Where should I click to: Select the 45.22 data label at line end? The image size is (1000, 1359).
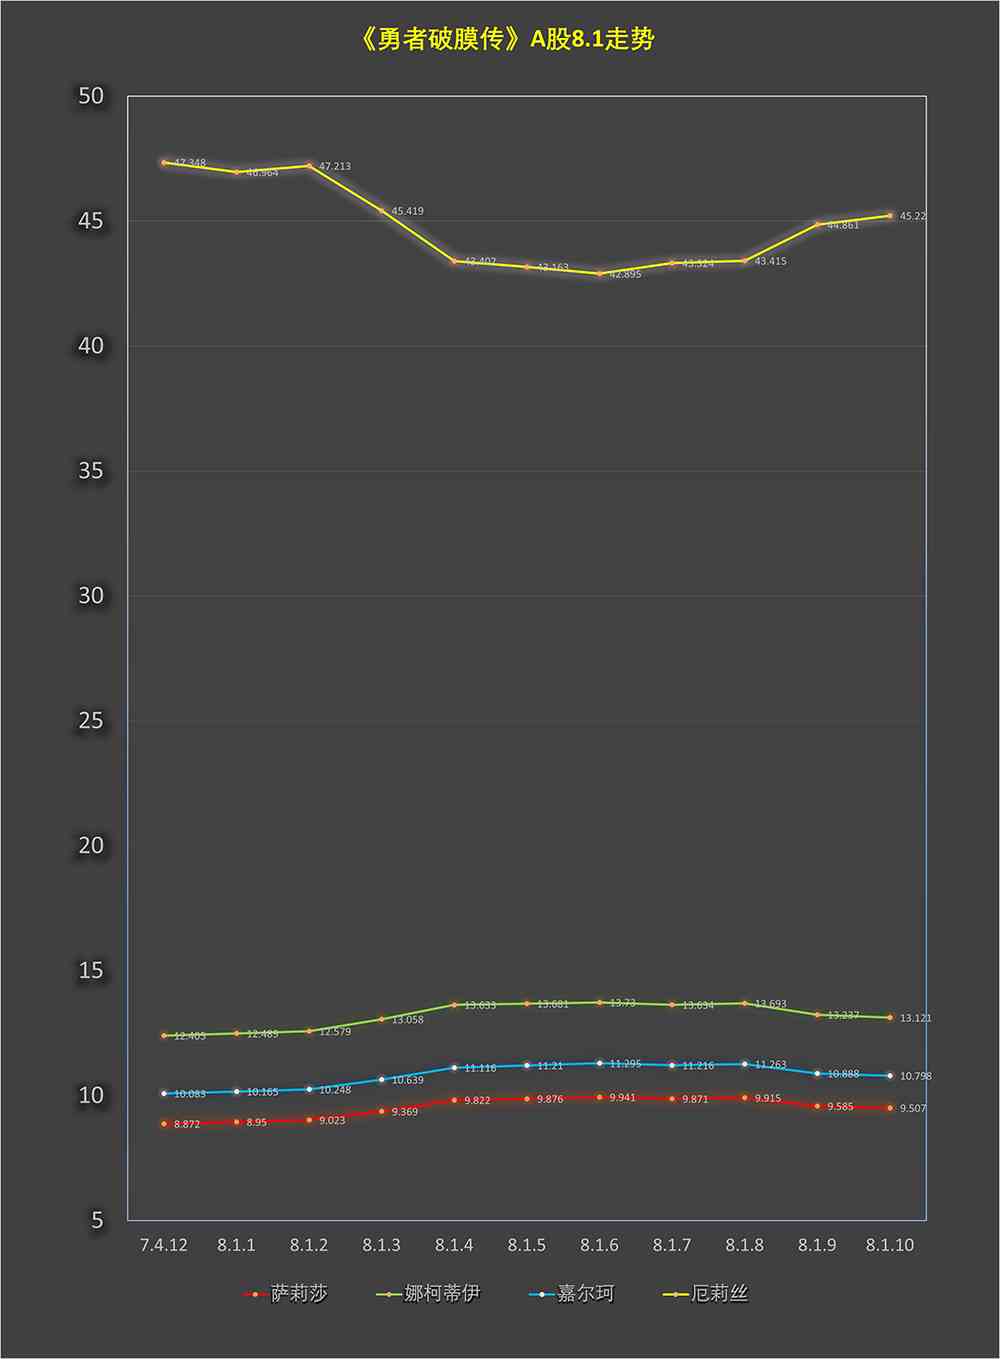coord(913,216)
